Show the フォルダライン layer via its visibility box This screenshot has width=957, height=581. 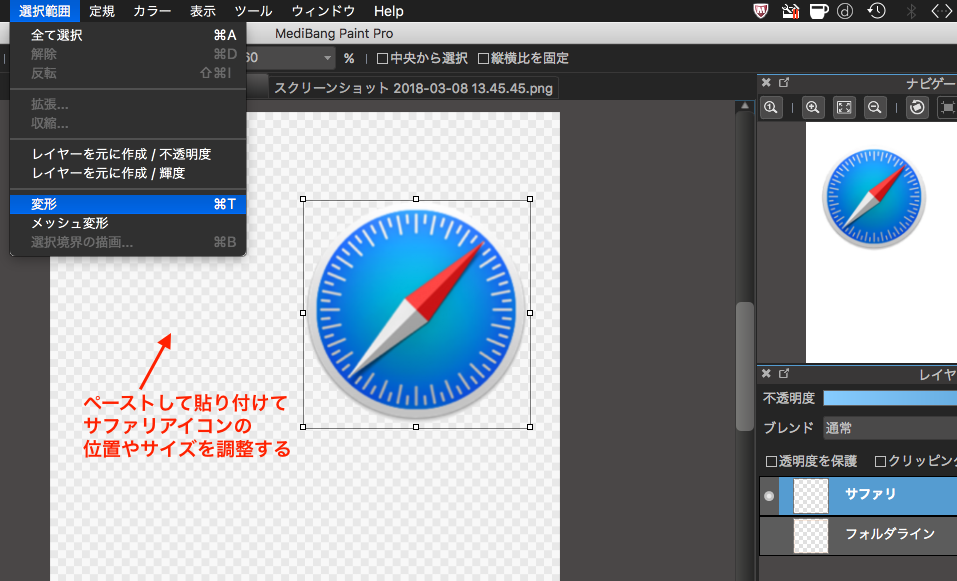click(x=769, y=535)
